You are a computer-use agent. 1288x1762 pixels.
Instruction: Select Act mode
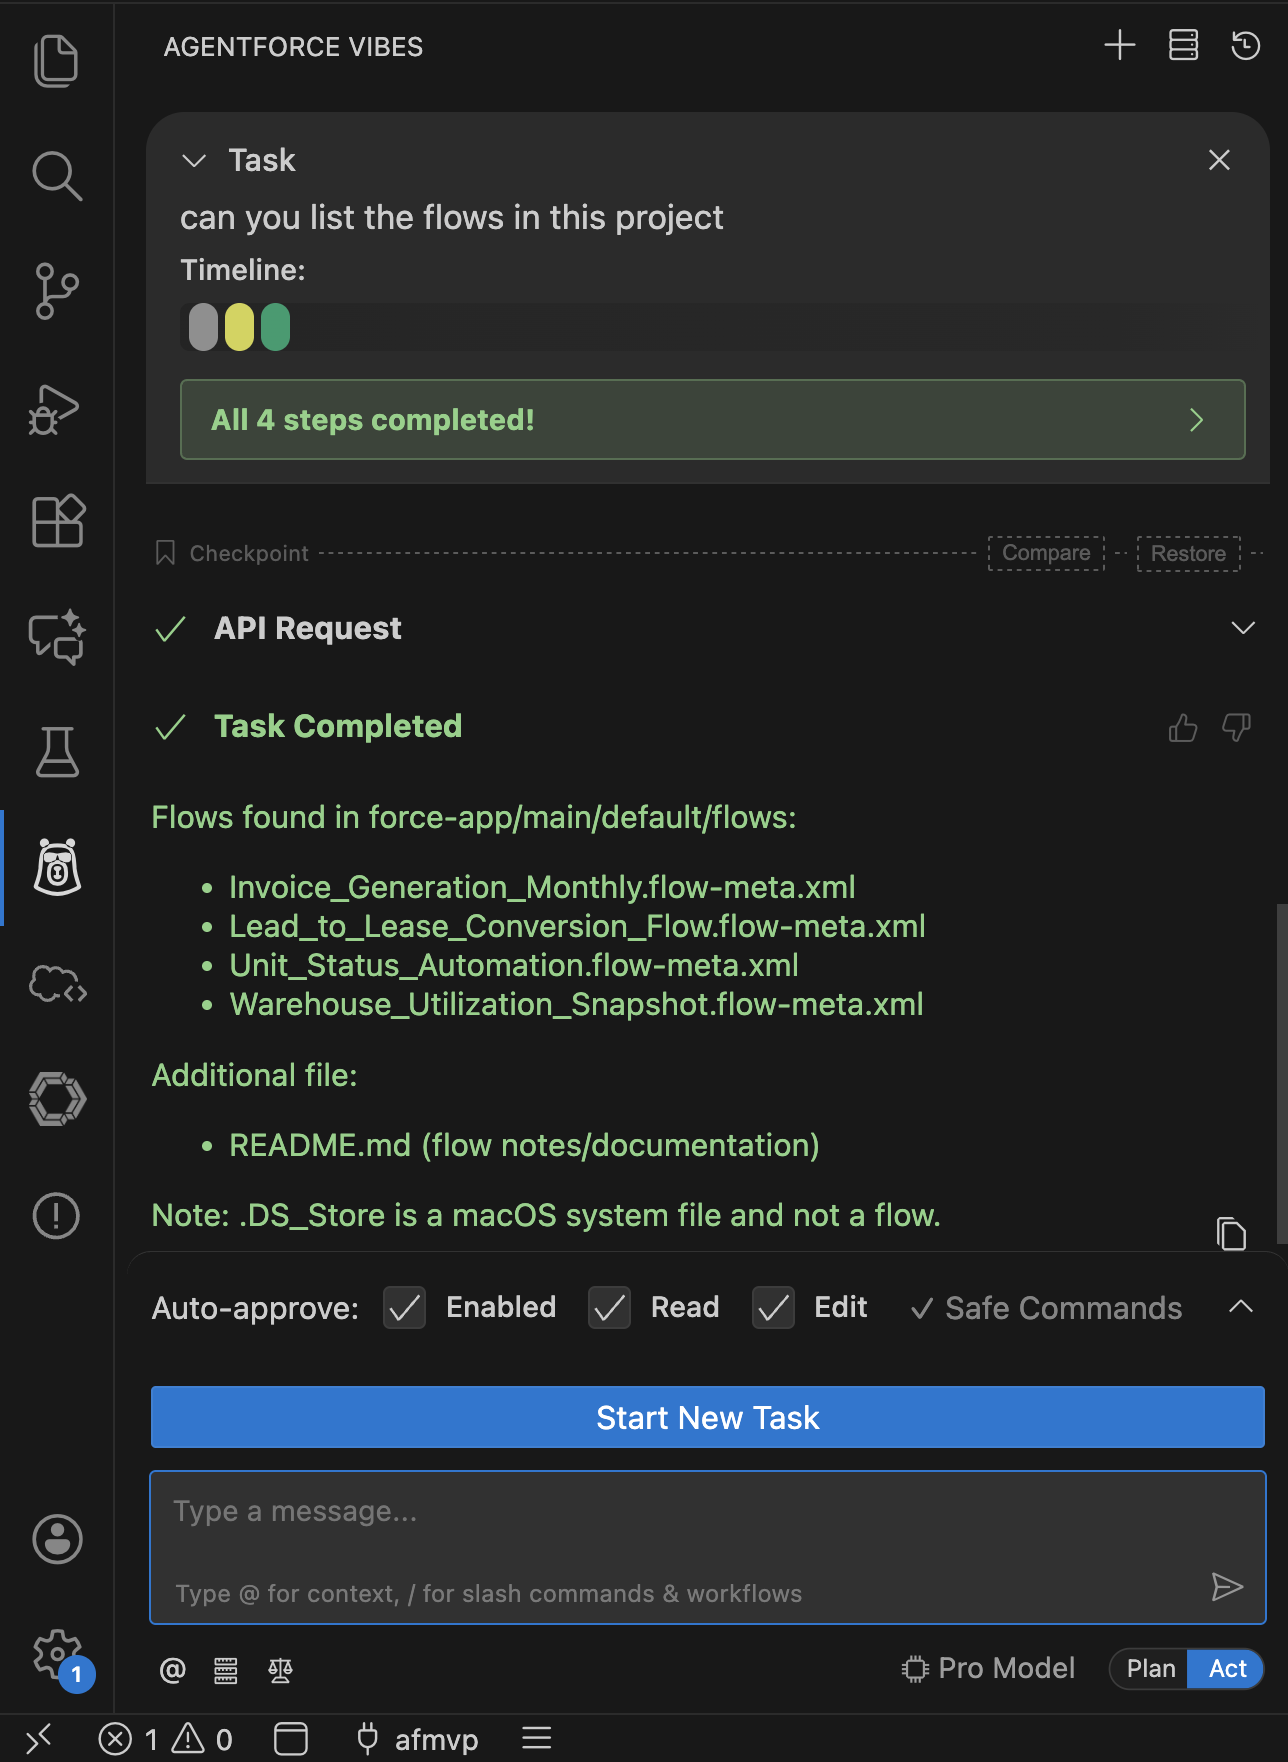[1227, 1669]
